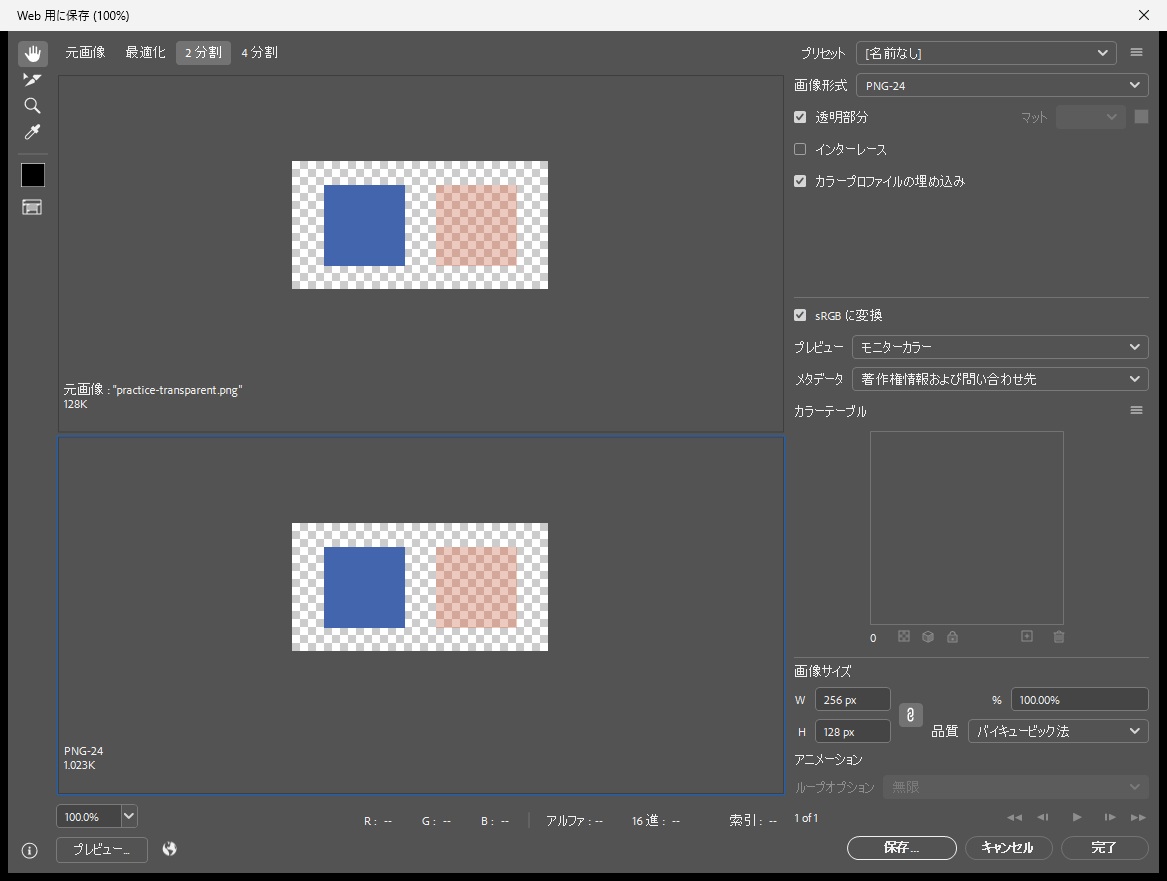Open the マット dropdown
The height and width of the screenshot is (881, 1167).
(1090, 117)
